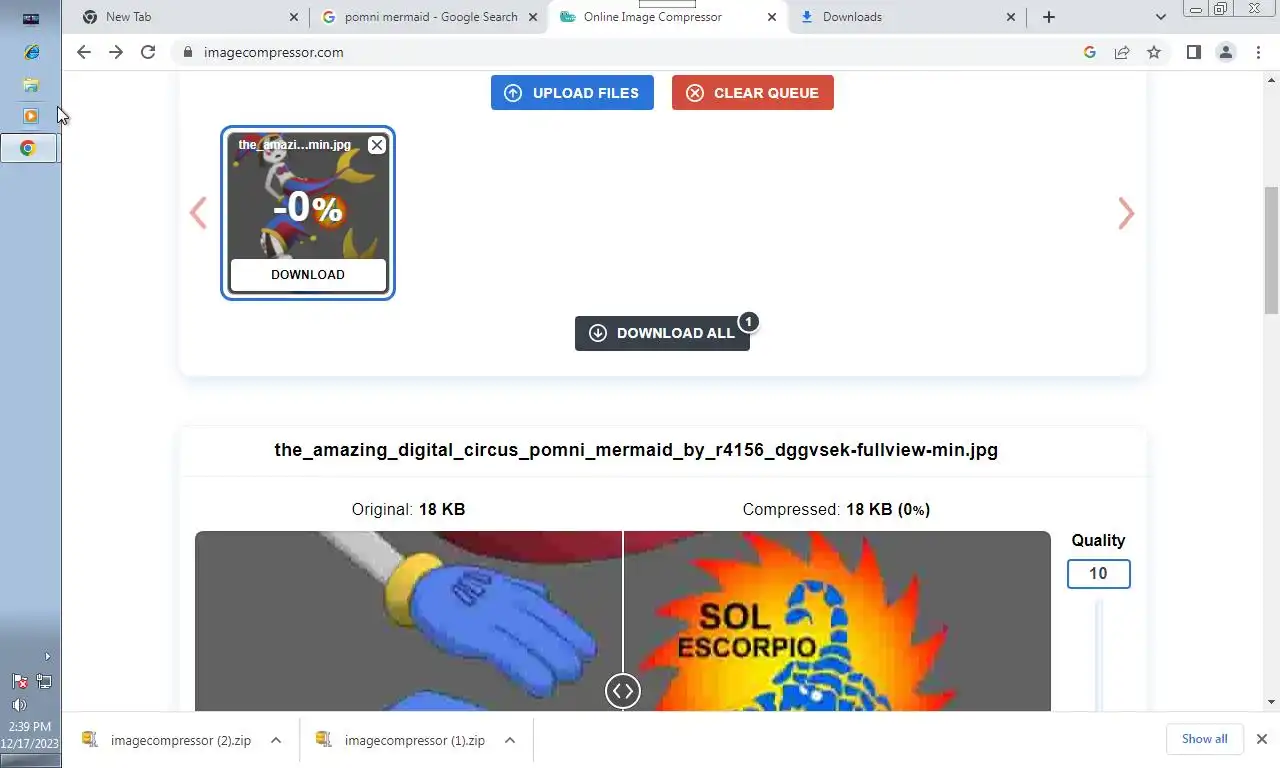Switch to pomni mermaid Google Search tab
The height and width of the screenshot is (768, 1280).
[430, 17]
